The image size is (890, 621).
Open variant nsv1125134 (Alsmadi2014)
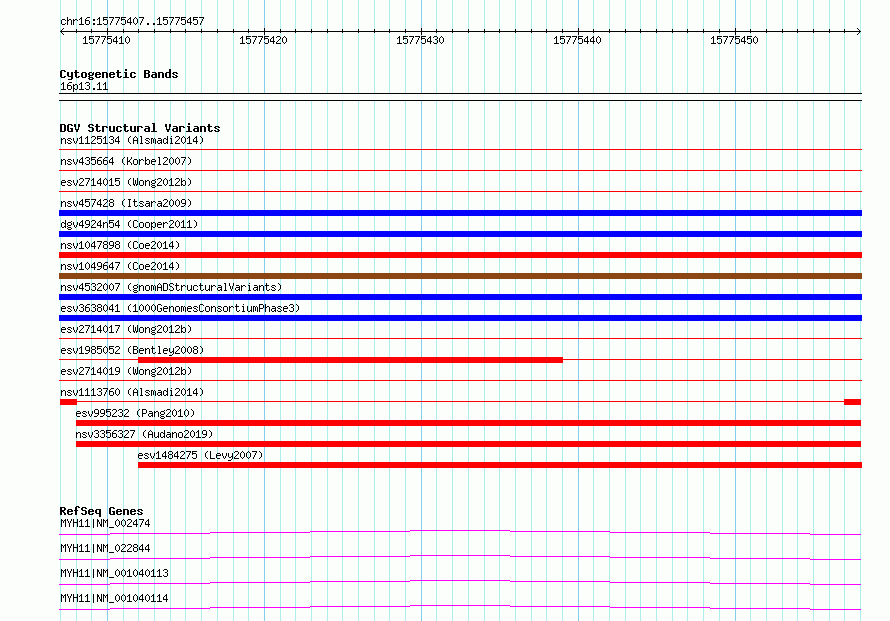pyautogui.click(x=132, y=140)
